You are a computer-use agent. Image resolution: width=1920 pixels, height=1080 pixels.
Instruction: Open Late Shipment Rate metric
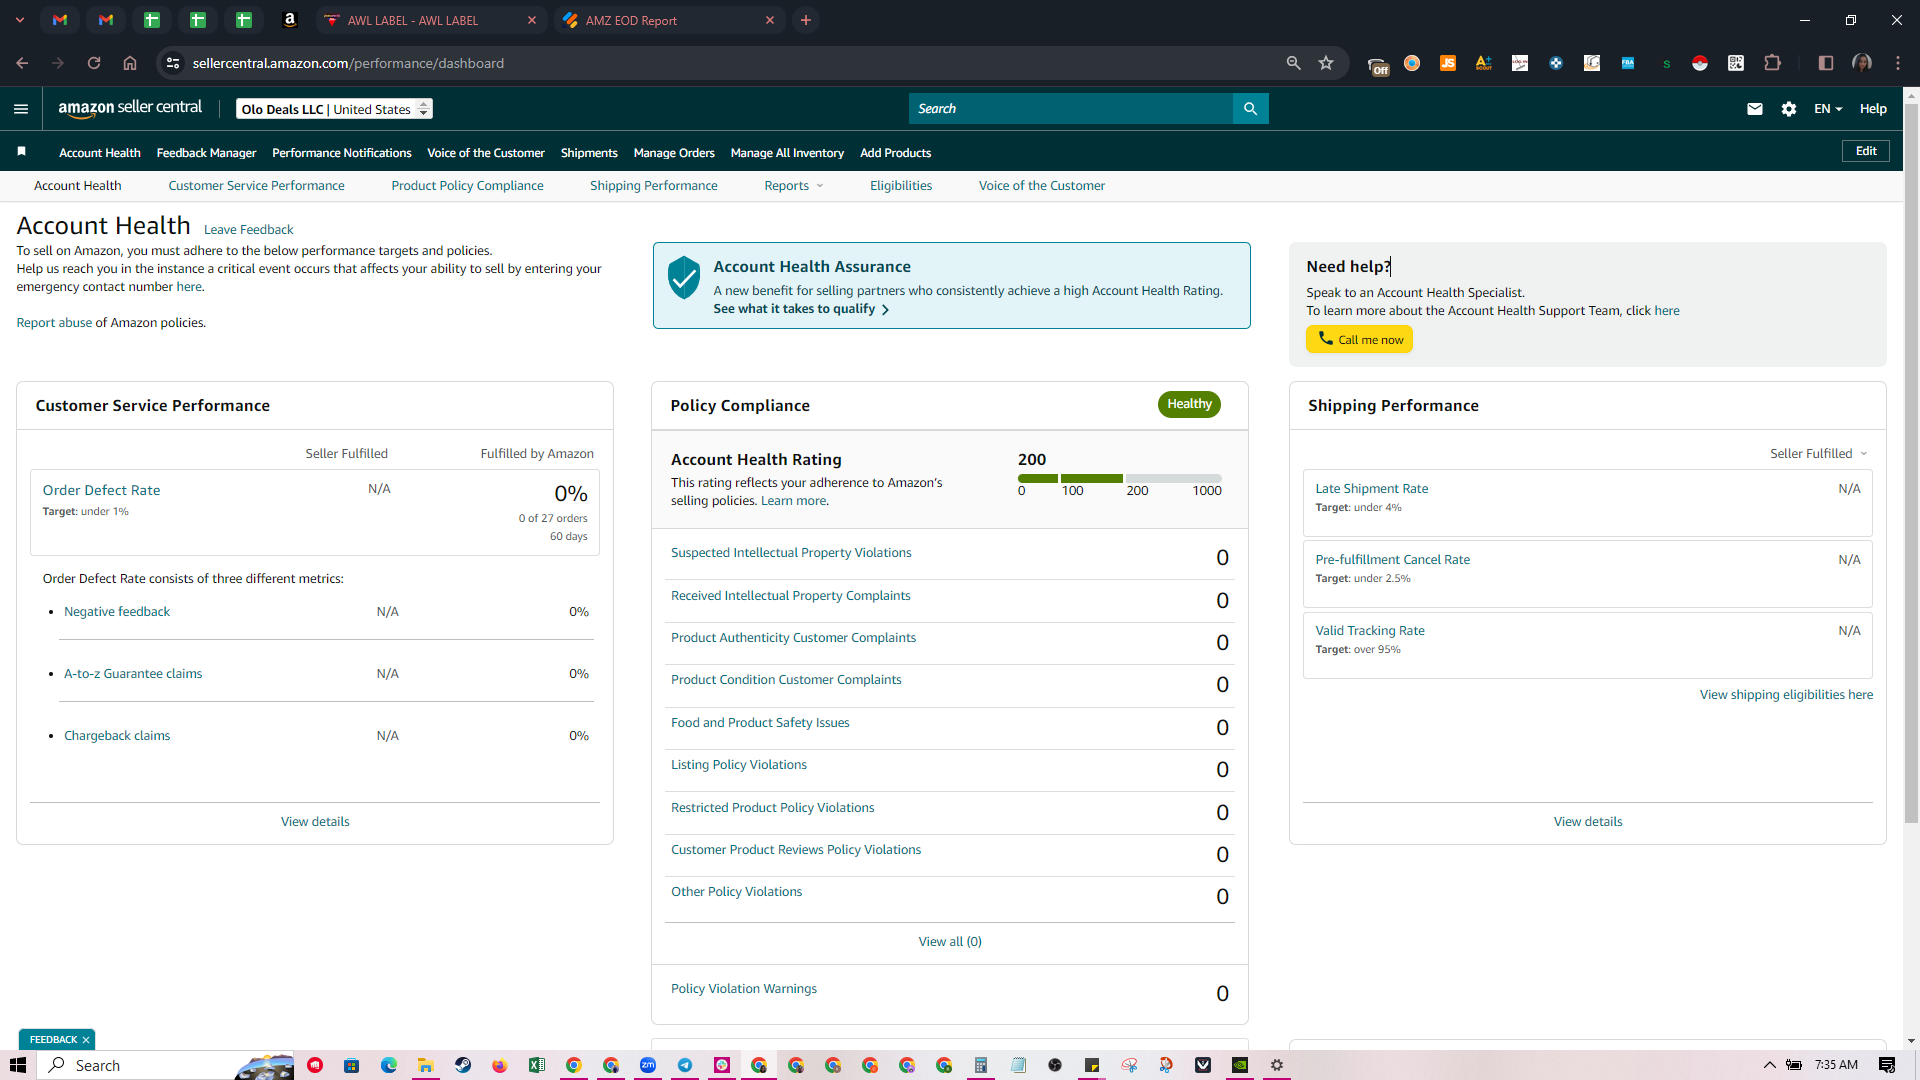pos(1371,489)
